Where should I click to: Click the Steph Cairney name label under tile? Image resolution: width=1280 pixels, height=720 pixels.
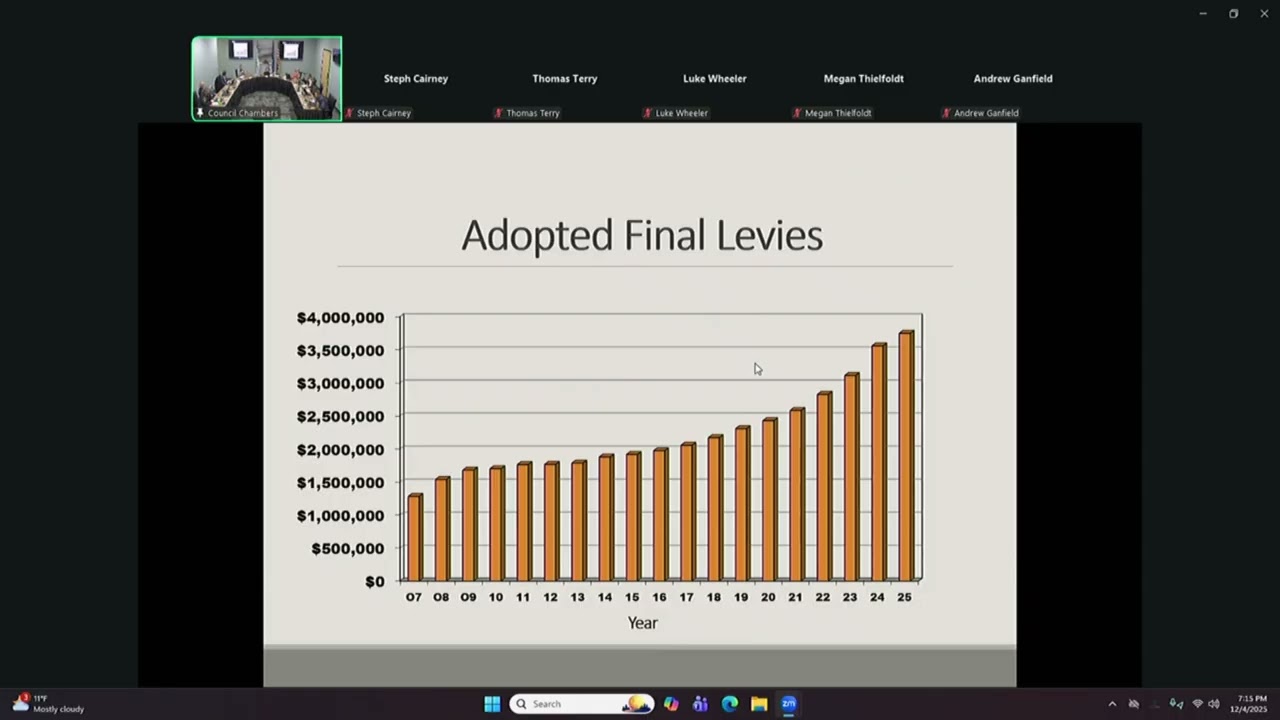[x=384, y=113]
